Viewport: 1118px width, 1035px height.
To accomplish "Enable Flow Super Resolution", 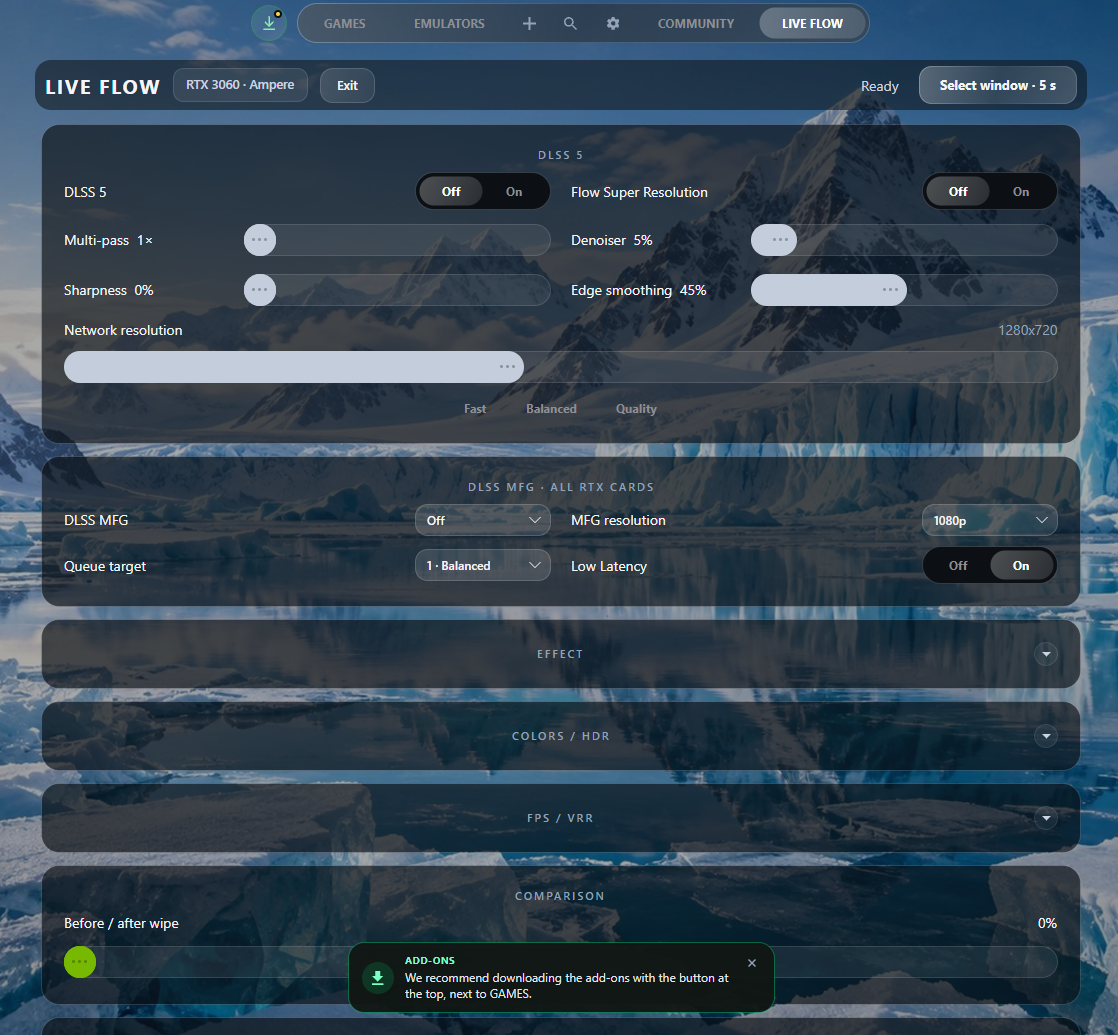I will [1021, 192].
